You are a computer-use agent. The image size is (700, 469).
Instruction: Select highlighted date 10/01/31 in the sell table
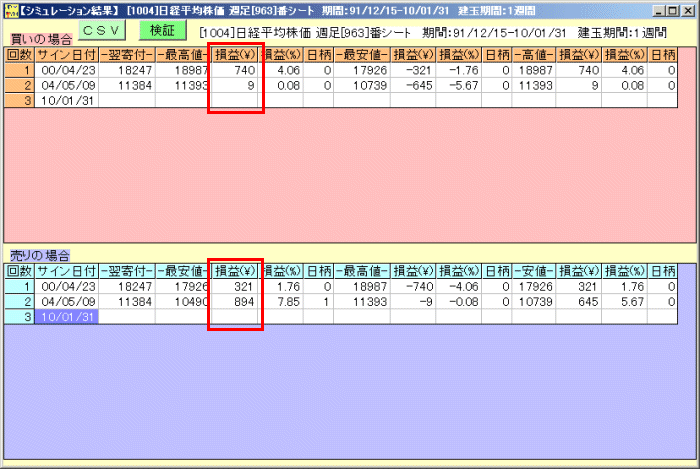[67, 317]
